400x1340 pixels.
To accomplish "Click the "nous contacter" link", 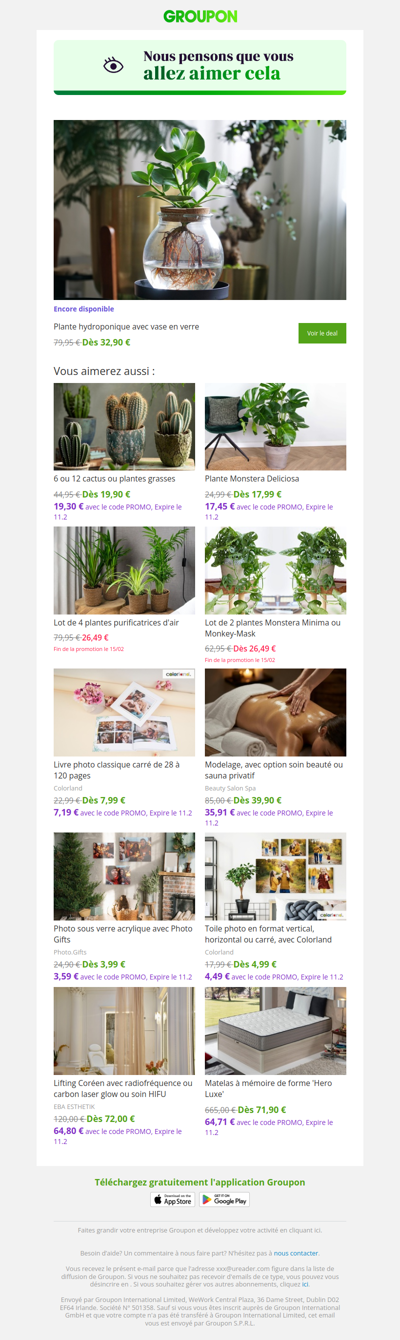I will click(297, 1252).
